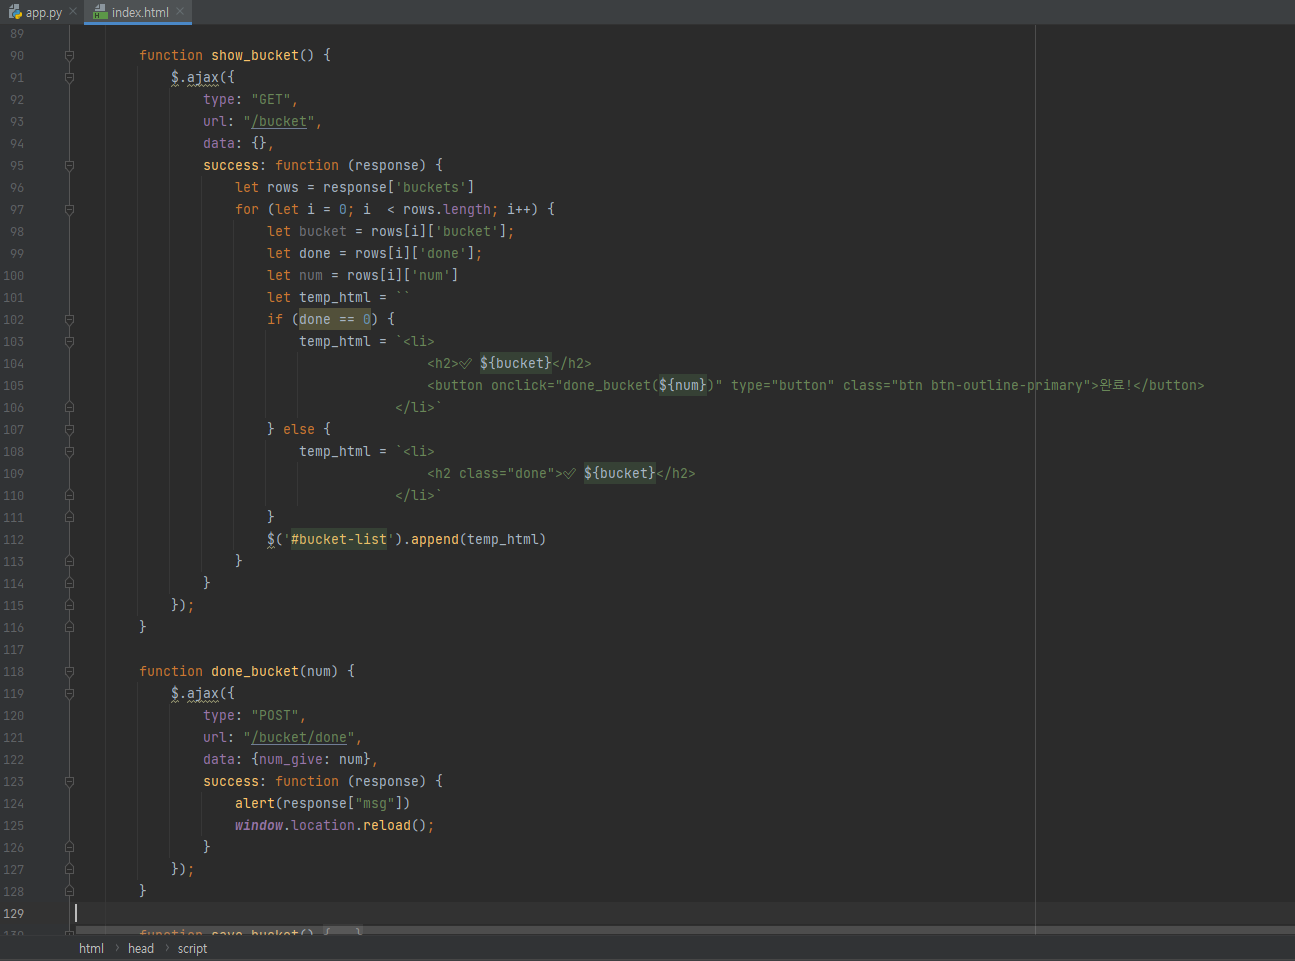Click the "POST" string on line 120

(x=275, y=715)
